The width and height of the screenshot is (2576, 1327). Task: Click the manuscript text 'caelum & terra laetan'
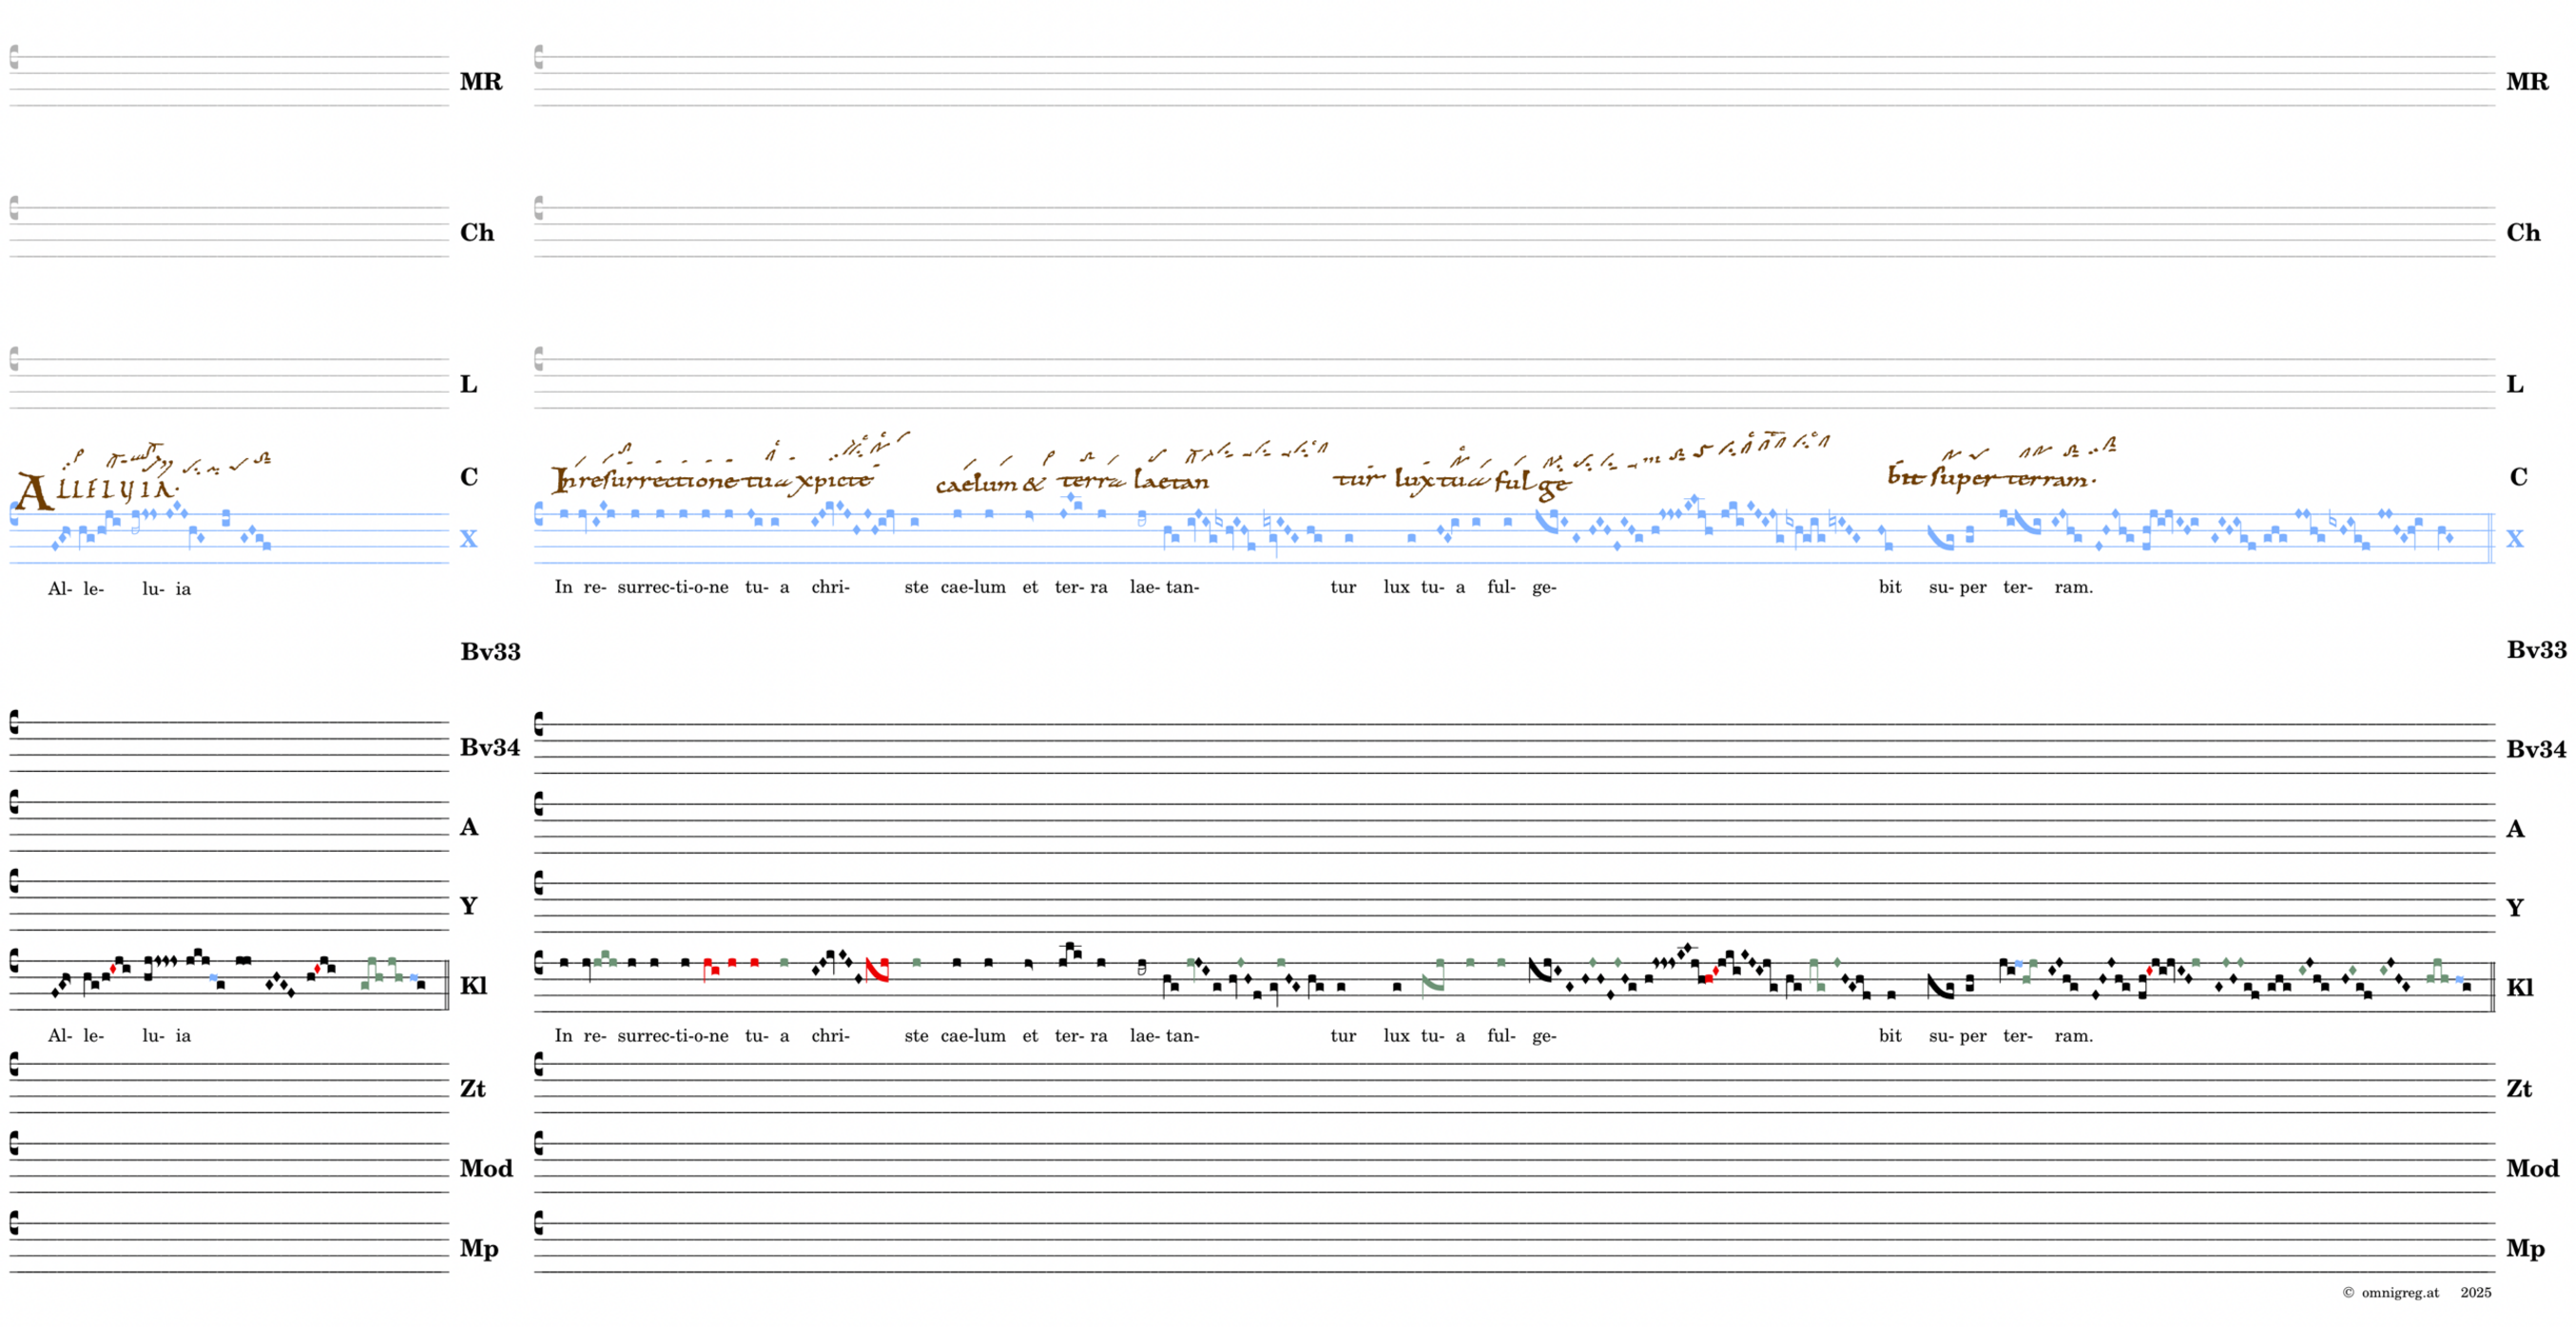[1071, 482]
